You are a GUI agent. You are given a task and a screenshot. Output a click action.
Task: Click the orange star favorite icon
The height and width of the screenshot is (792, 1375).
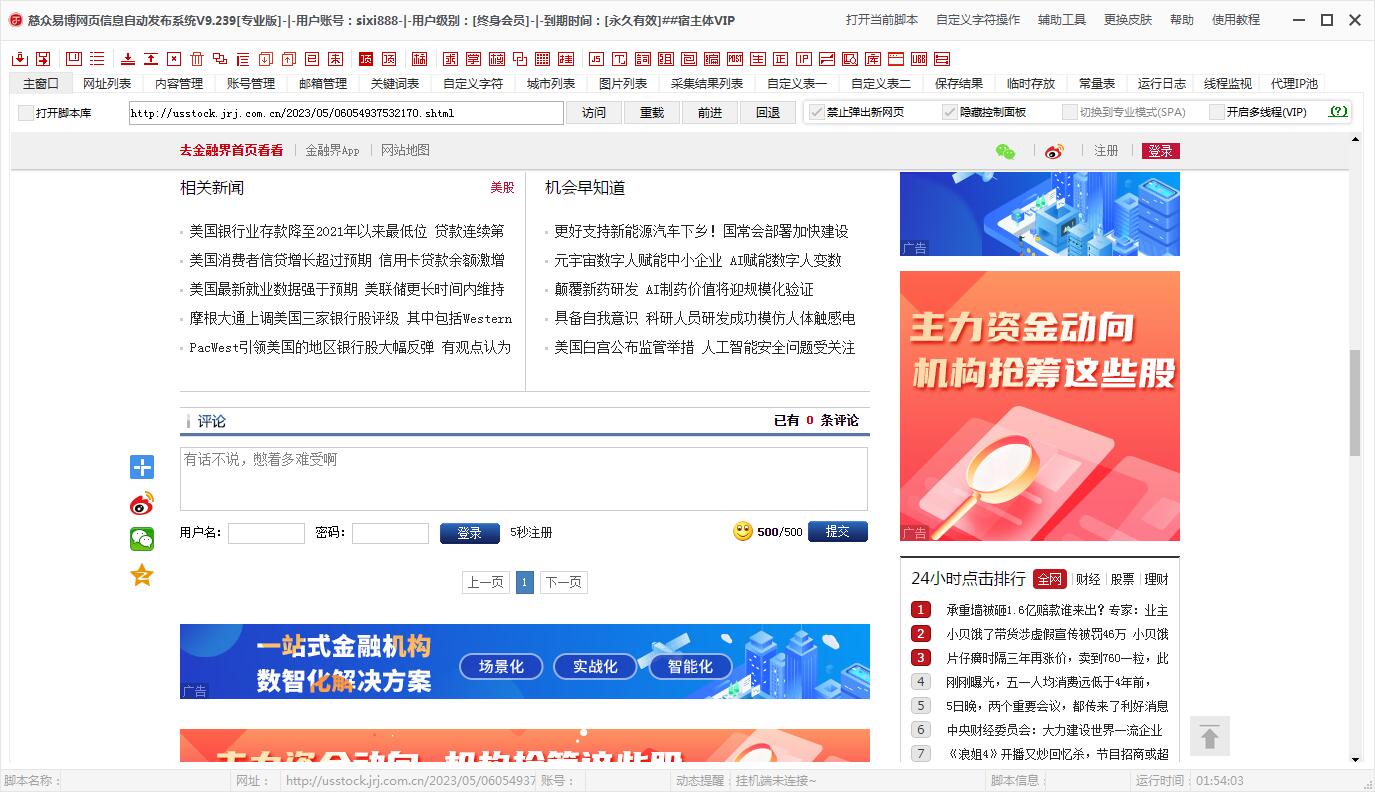click(x=142, y=575)
